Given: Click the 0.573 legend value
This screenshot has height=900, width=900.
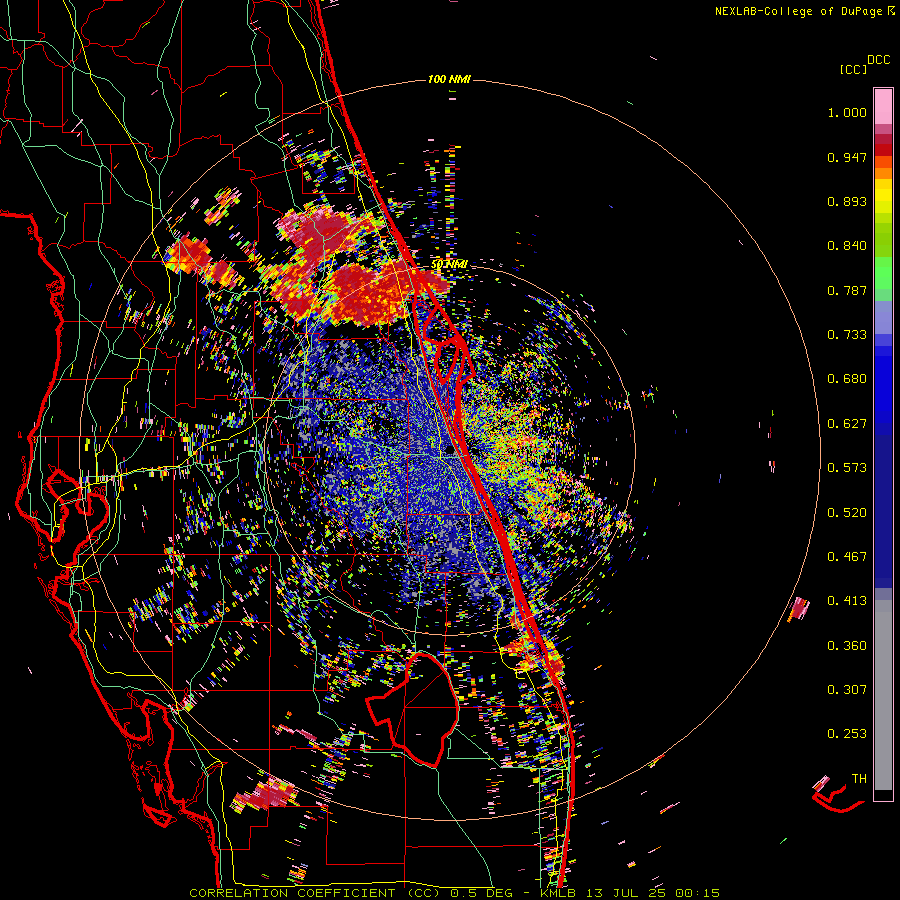Looking at the screenshot, I should (x=847, y=468).
